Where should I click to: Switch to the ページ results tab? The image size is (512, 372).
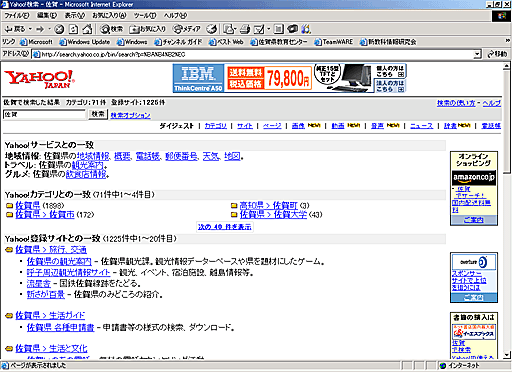[272, 126]
